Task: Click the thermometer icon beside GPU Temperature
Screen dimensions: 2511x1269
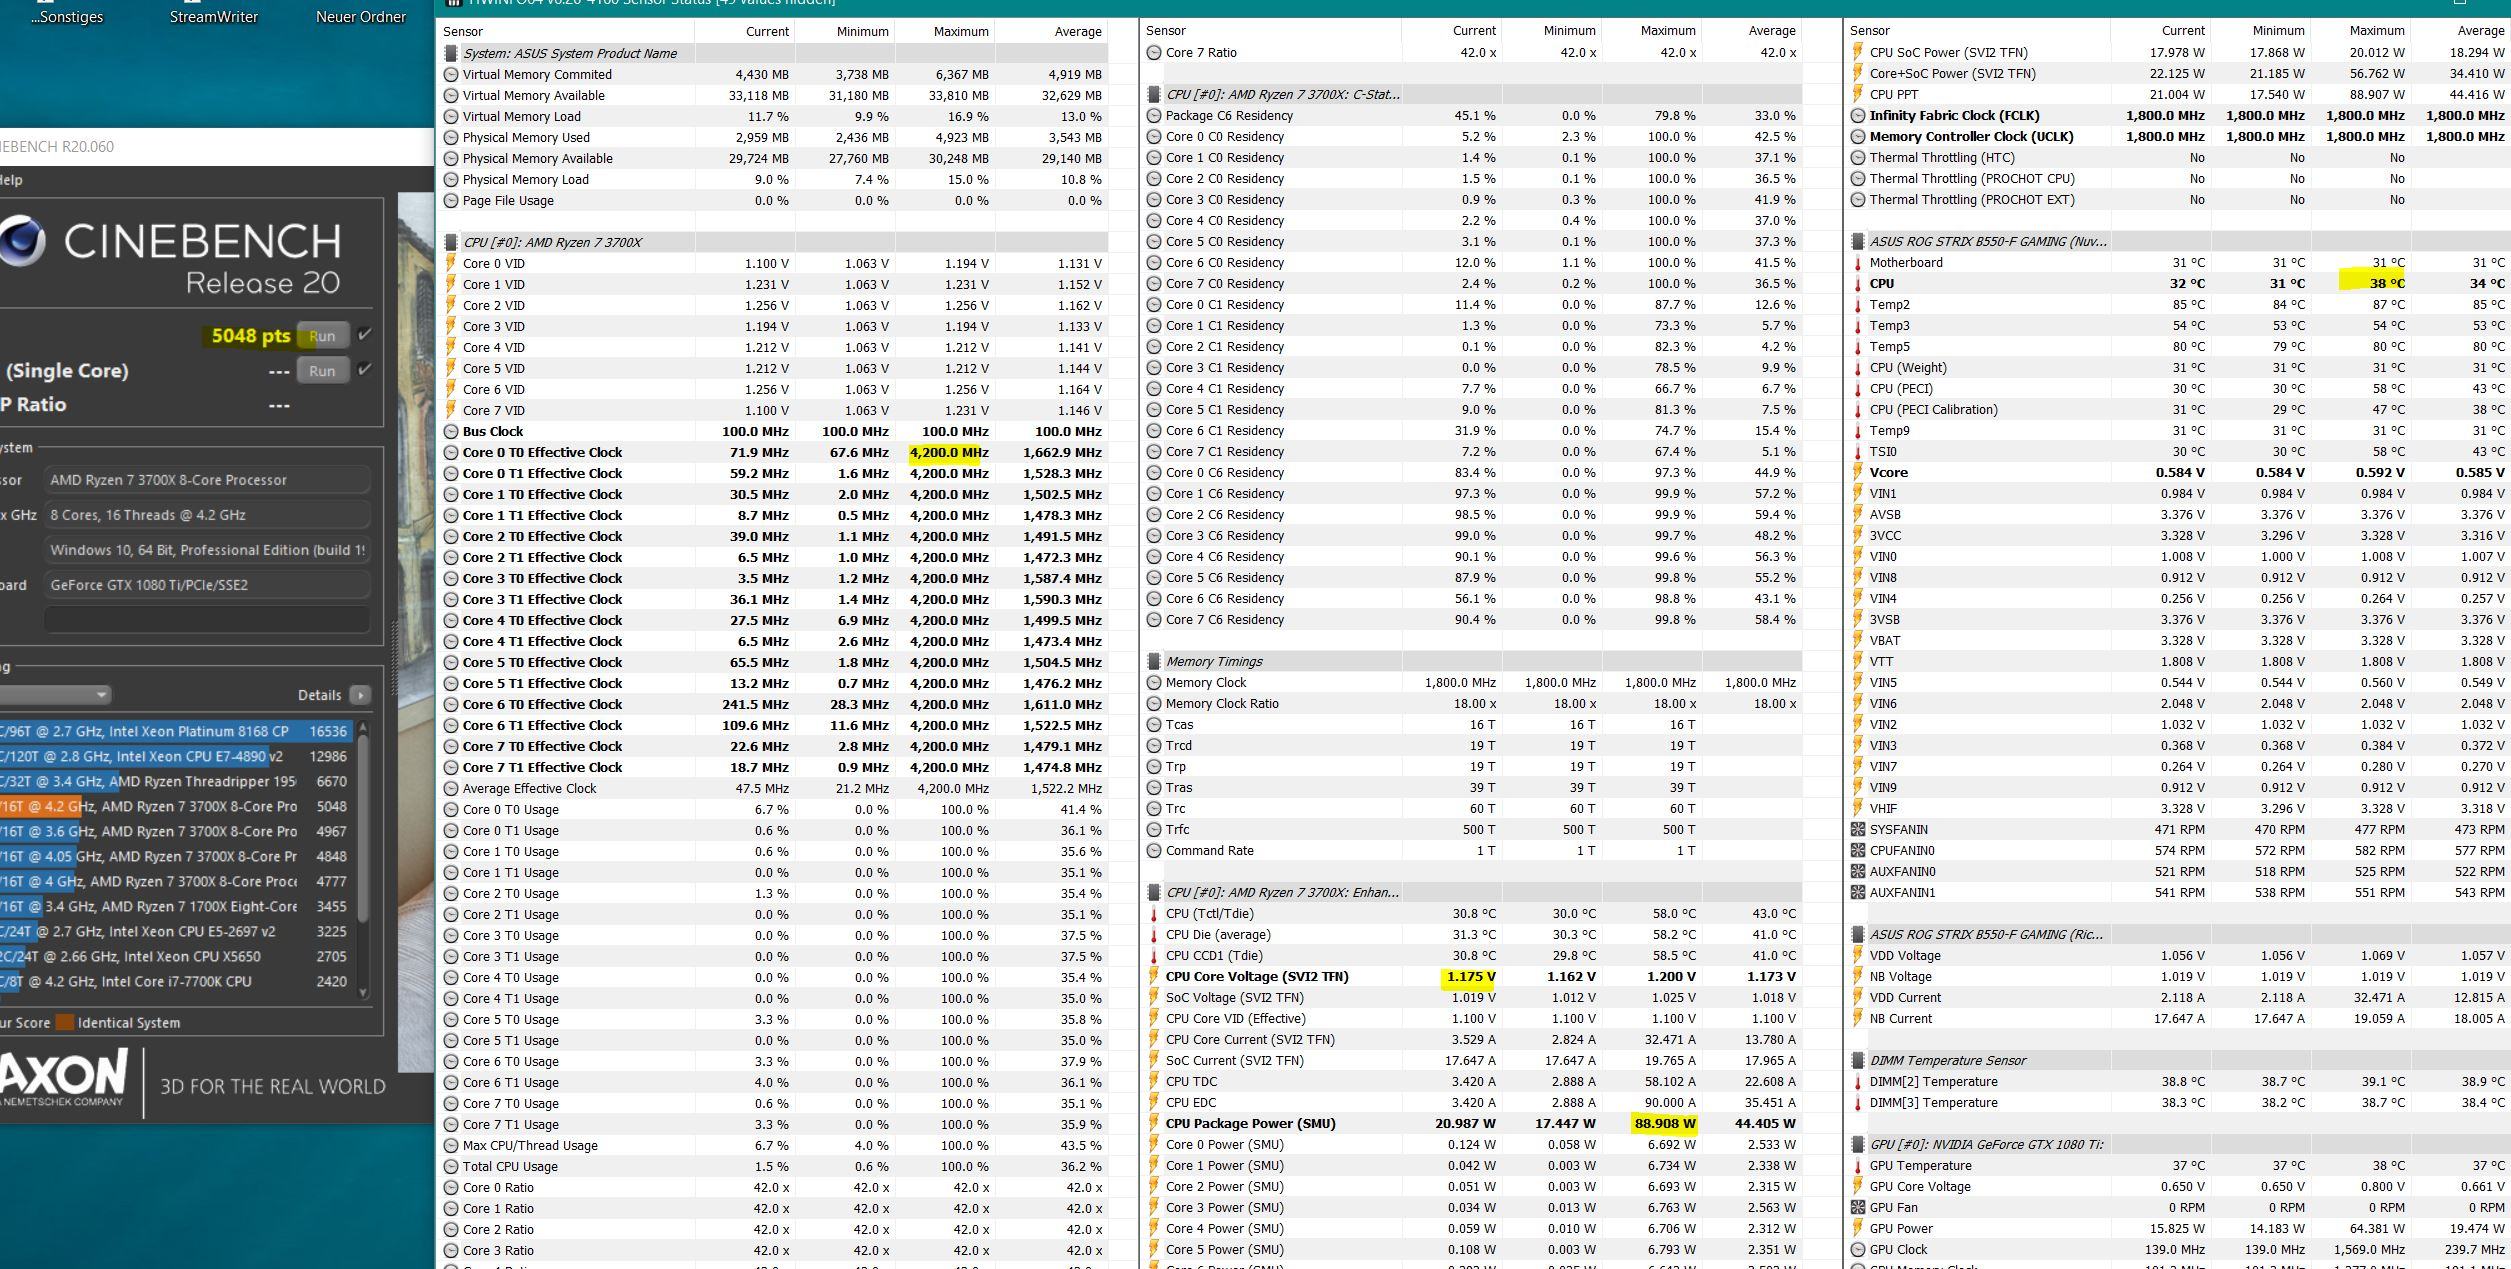Action: pyautogui.click(x=1858, y=1165)
